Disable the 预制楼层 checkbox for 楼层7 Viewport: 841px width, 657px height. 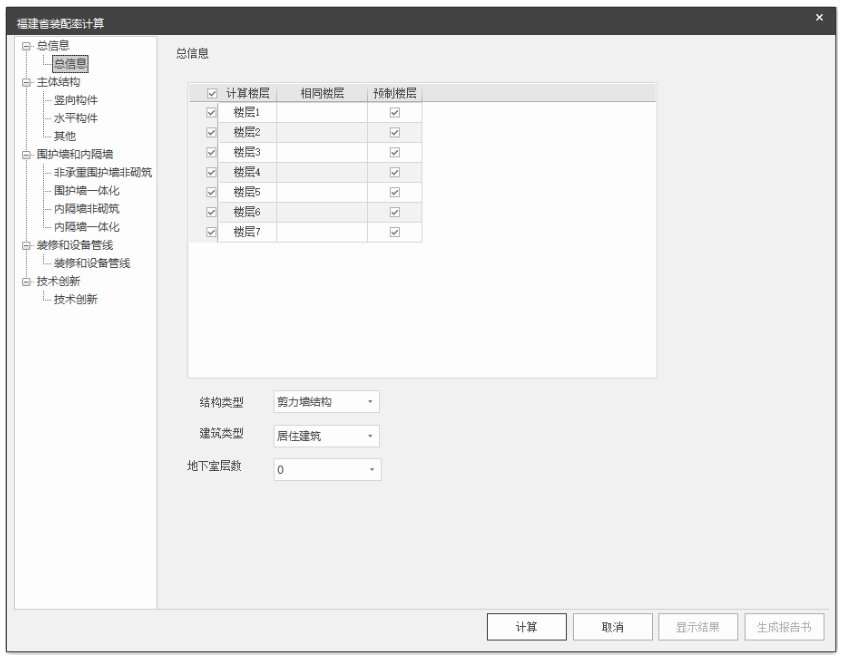tap(394, 232)
